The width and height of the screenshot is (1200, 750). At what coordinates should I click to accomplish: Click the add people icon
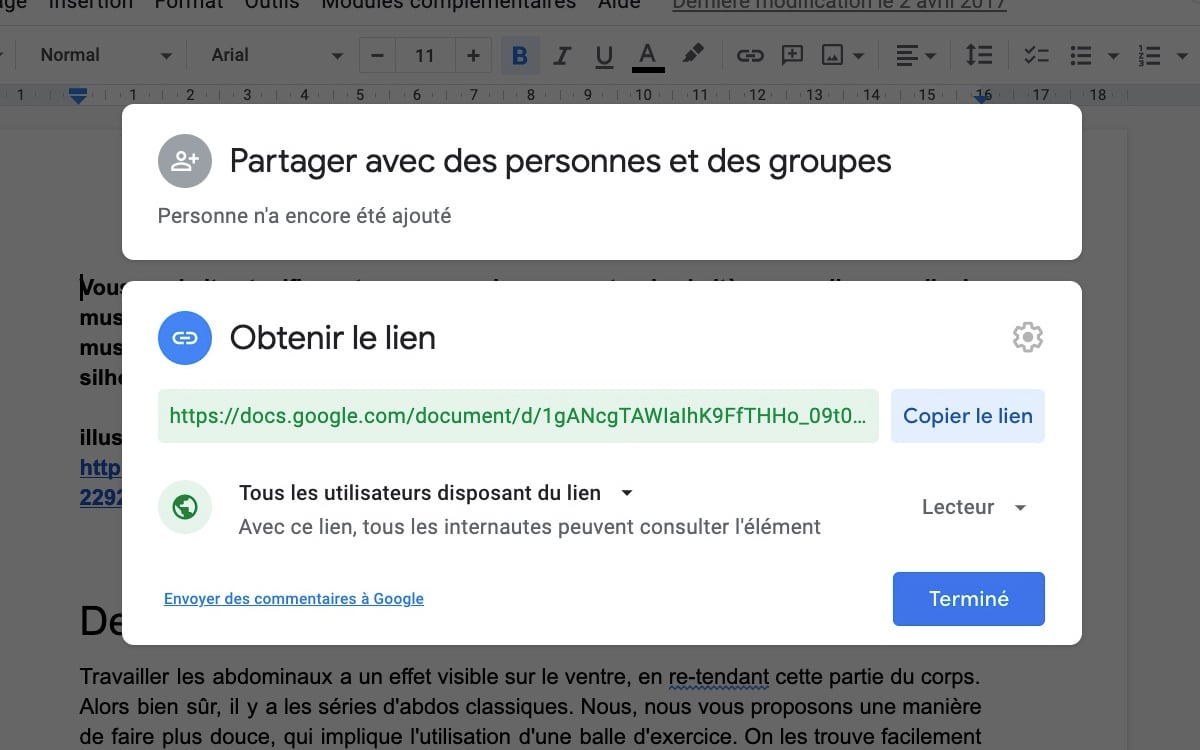tap(185, 161)
